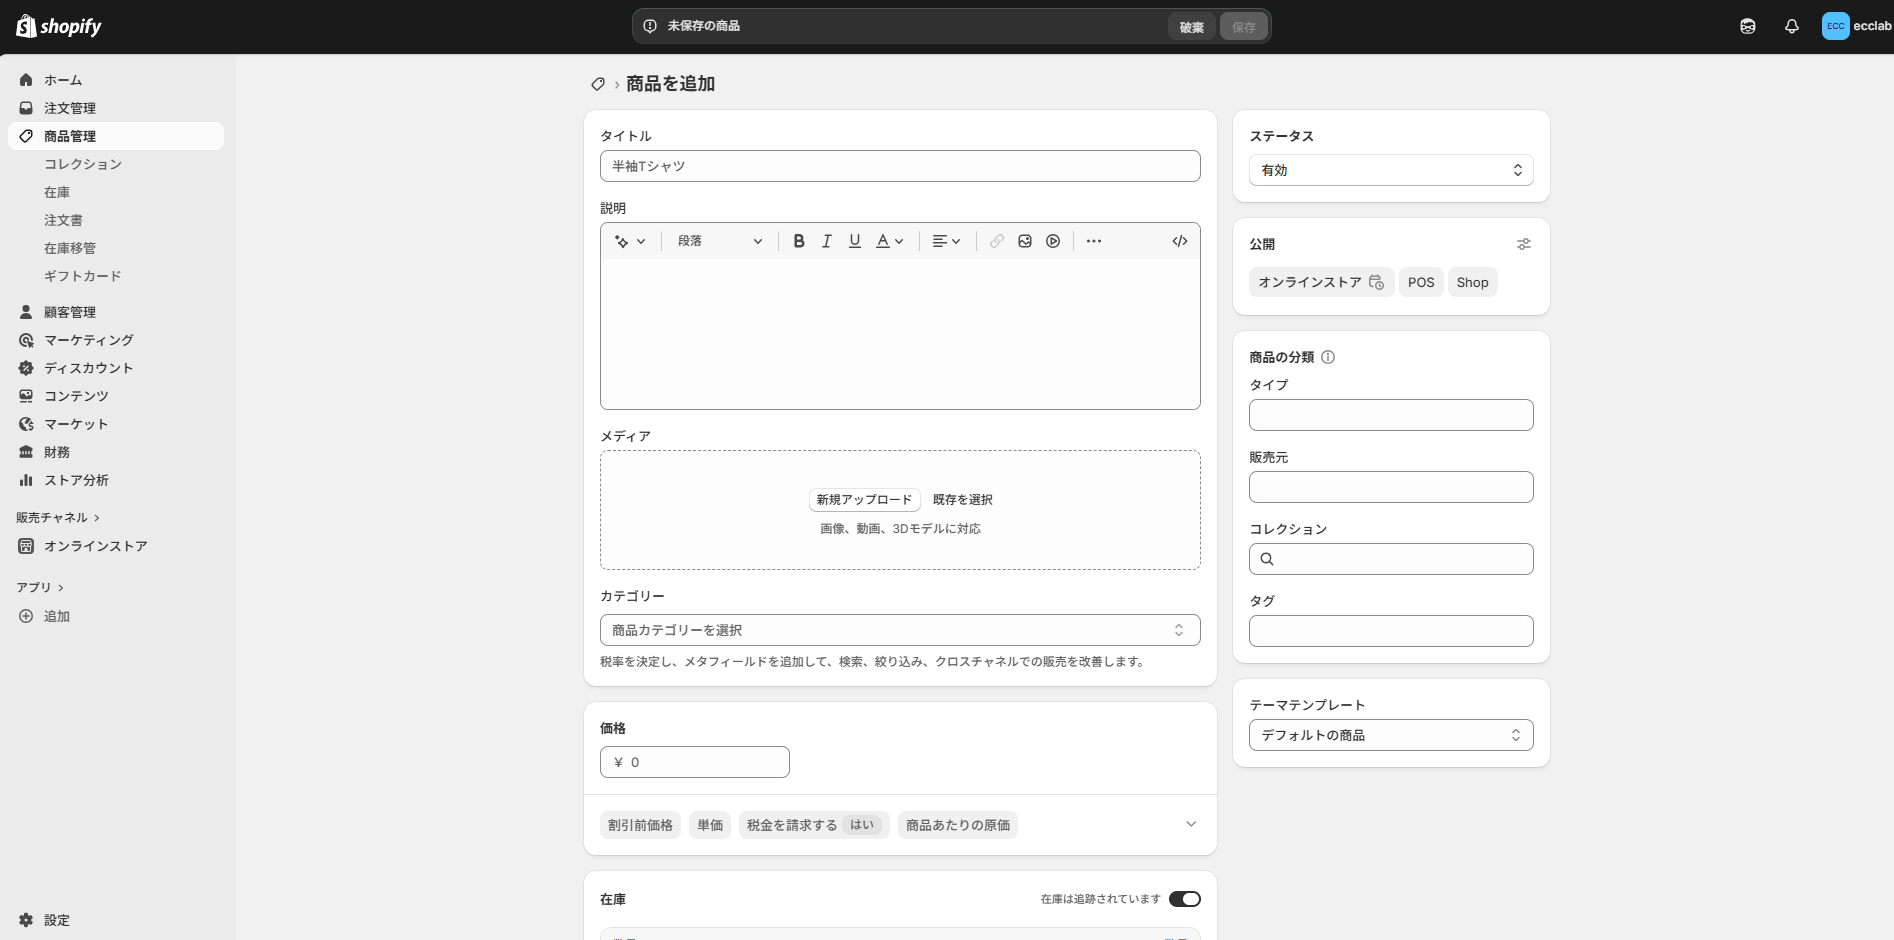
Task: Click the insert video icon in editor
Action: click(x=1052, y=241)
